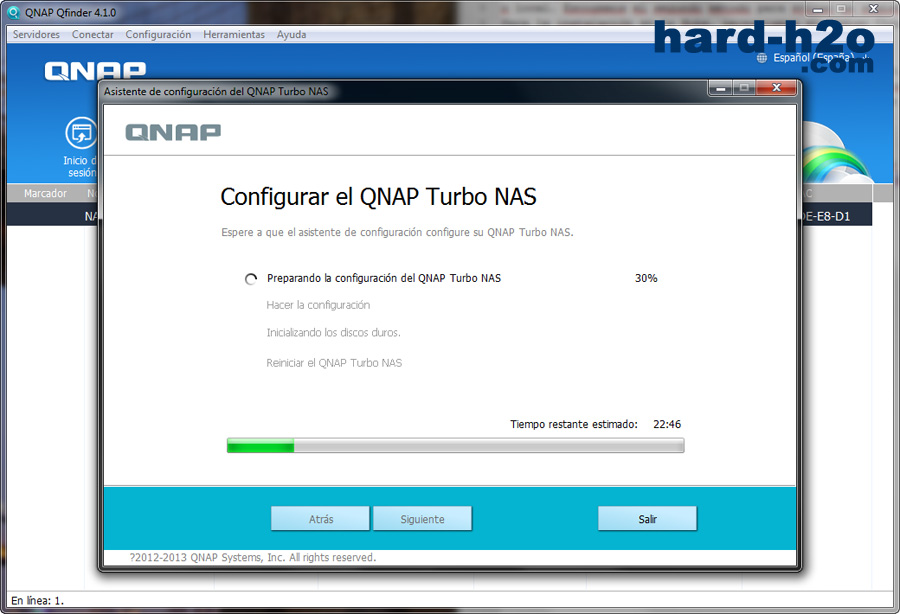
Task: Minimize the QNAP Qfinder window
Action: pyautogui.click(x=818, y=9)
